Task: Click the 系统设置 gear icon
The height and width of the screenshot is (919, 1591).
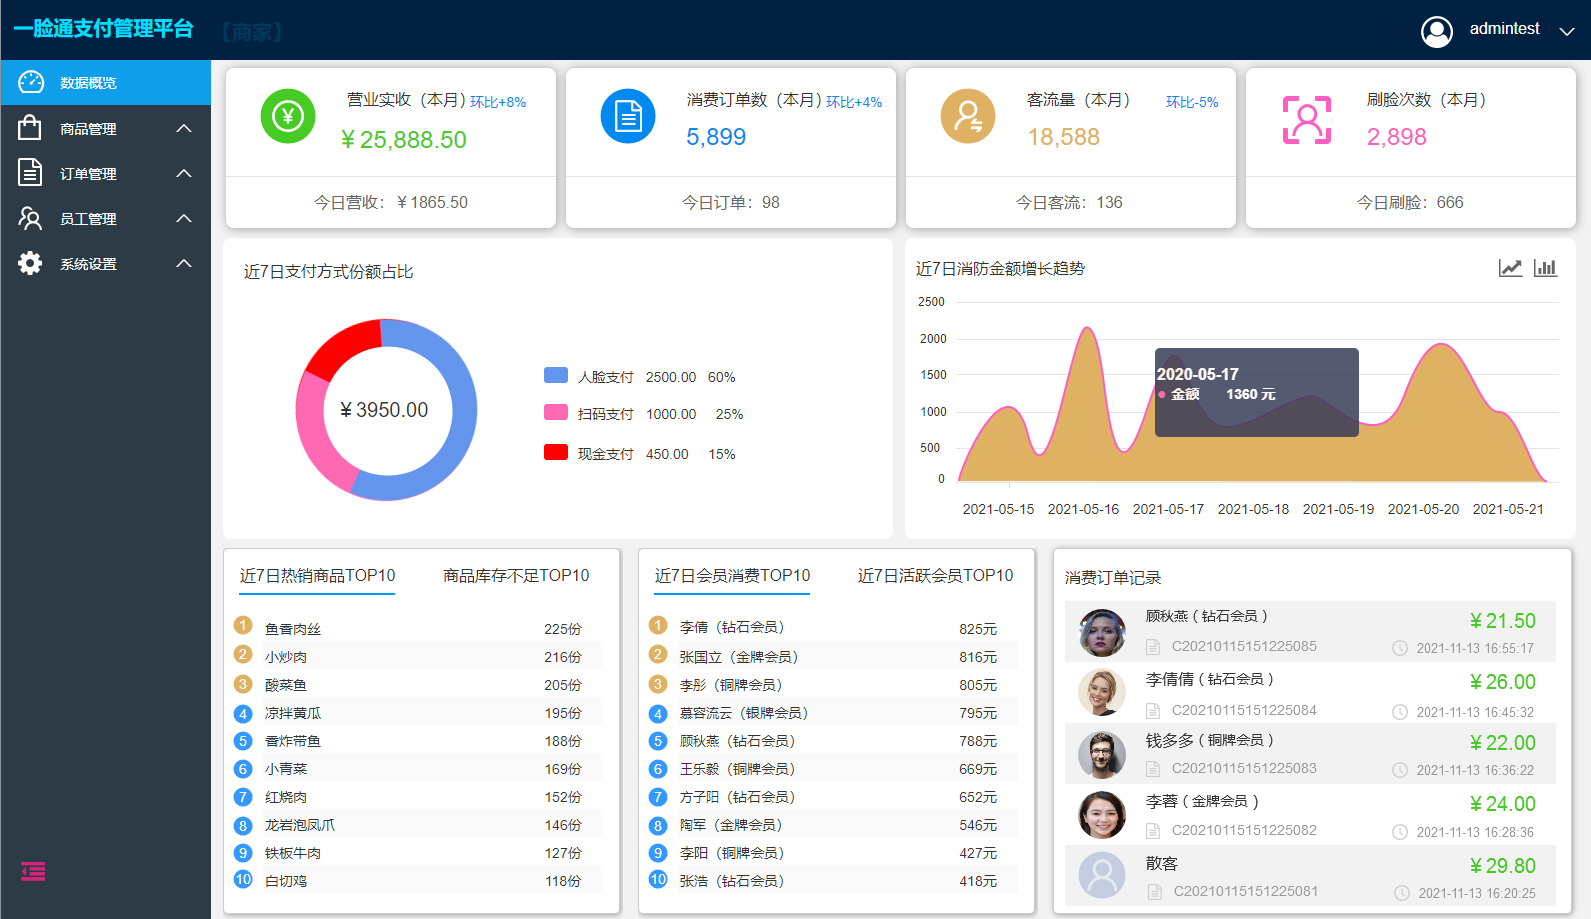Action: 30,263
